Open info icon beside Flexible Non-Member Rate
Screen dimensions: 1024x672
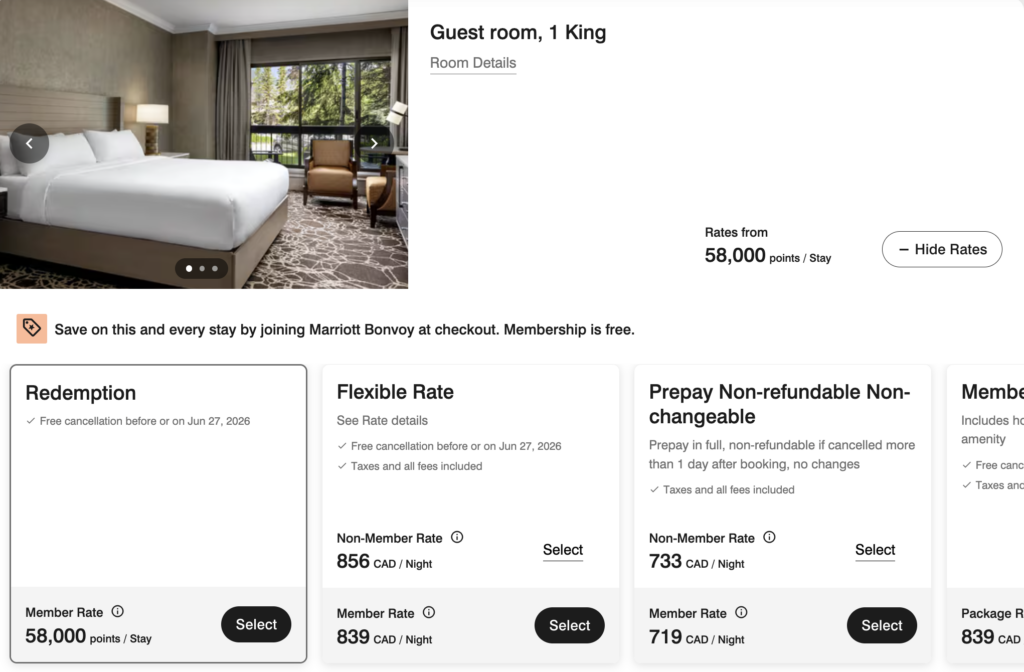457,537
